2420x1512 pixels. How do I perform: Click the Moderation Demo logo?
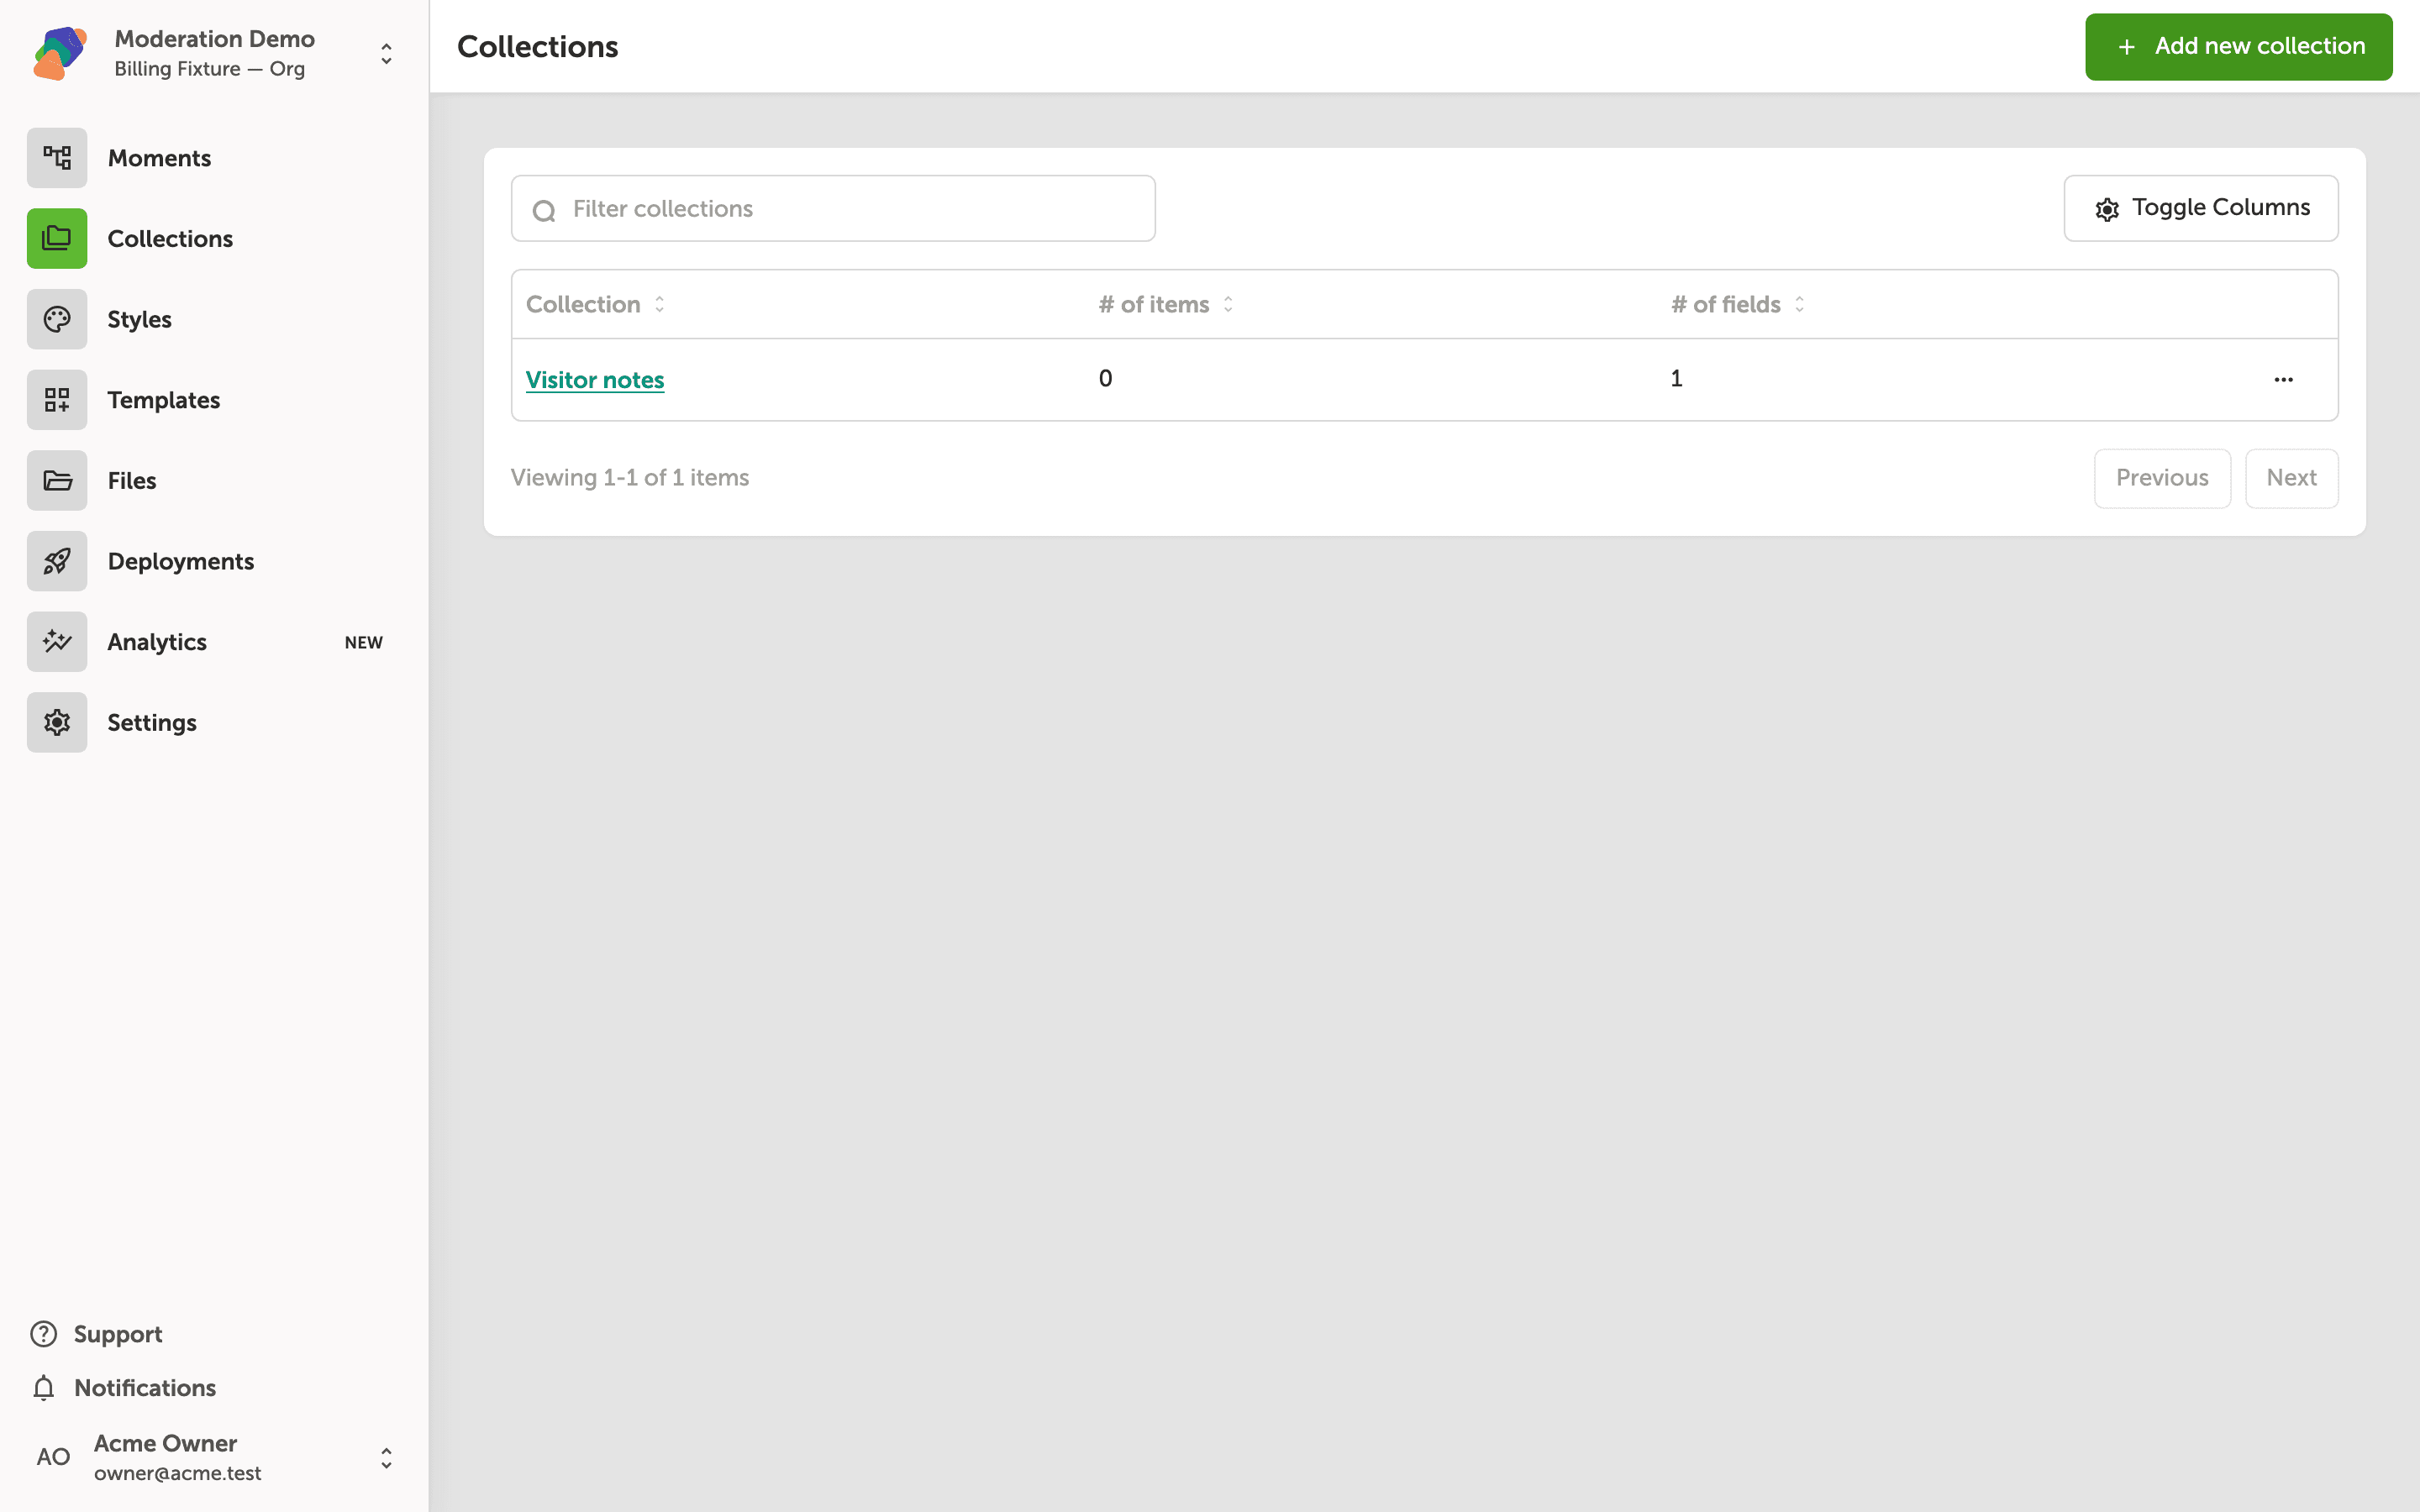[x=60, y=53]
